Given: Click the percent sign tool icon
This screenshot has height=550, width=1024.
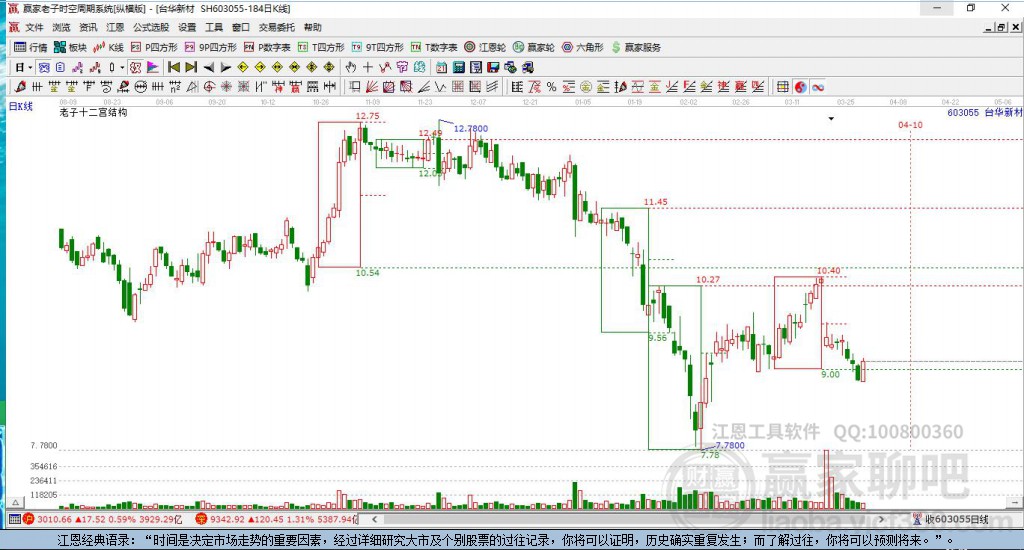Looking at the screenshot, I should (x=551, y=87).
